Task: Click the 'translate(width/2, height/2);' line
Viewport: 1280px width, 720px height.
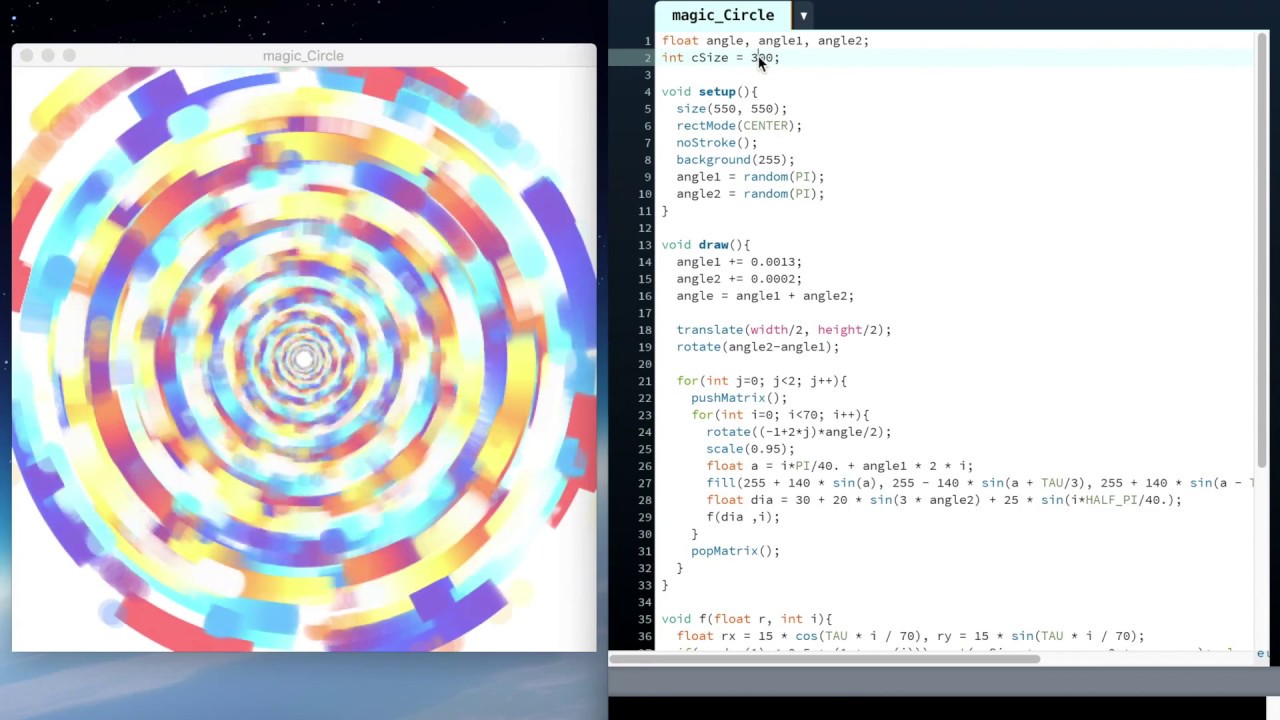Action: pyautogui.click(x=783, y=330)
